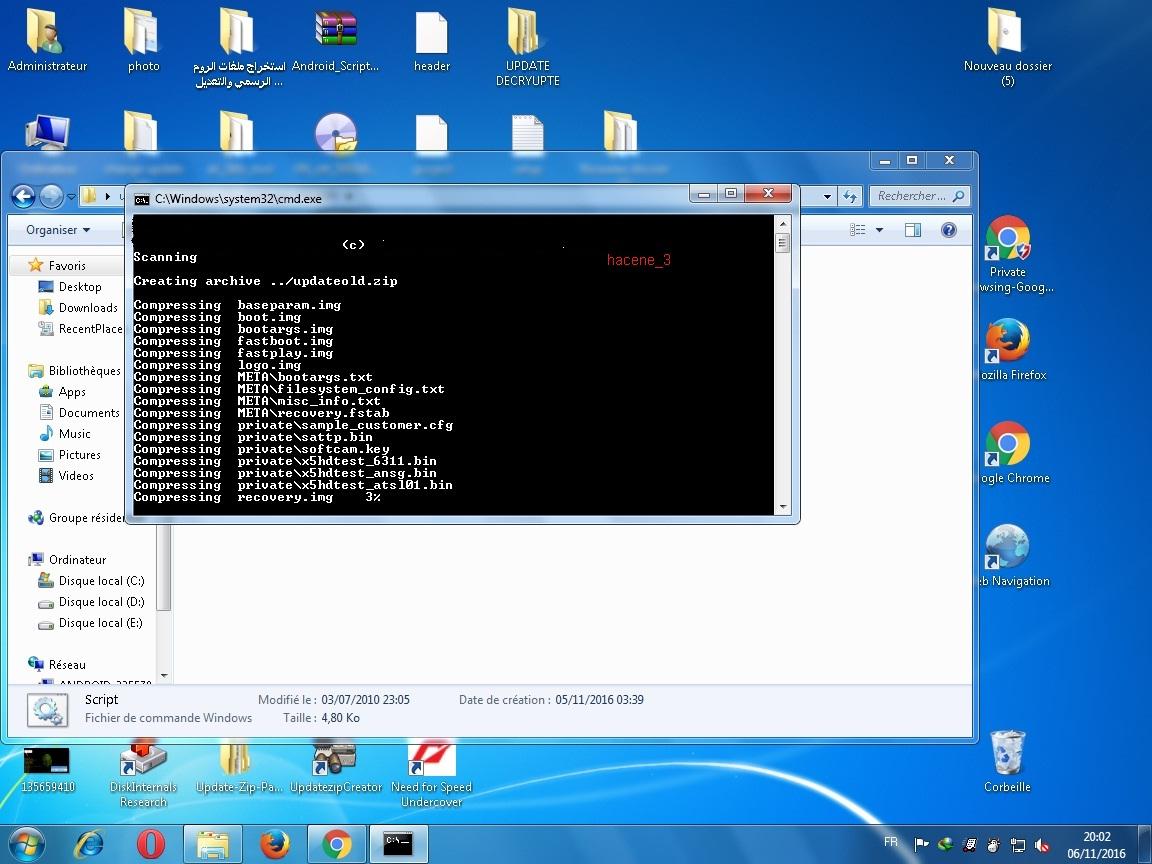Open the Google Chrome desktop shortcut
This screenshot has height=864, width=1152.
[x=1007, y=446]
